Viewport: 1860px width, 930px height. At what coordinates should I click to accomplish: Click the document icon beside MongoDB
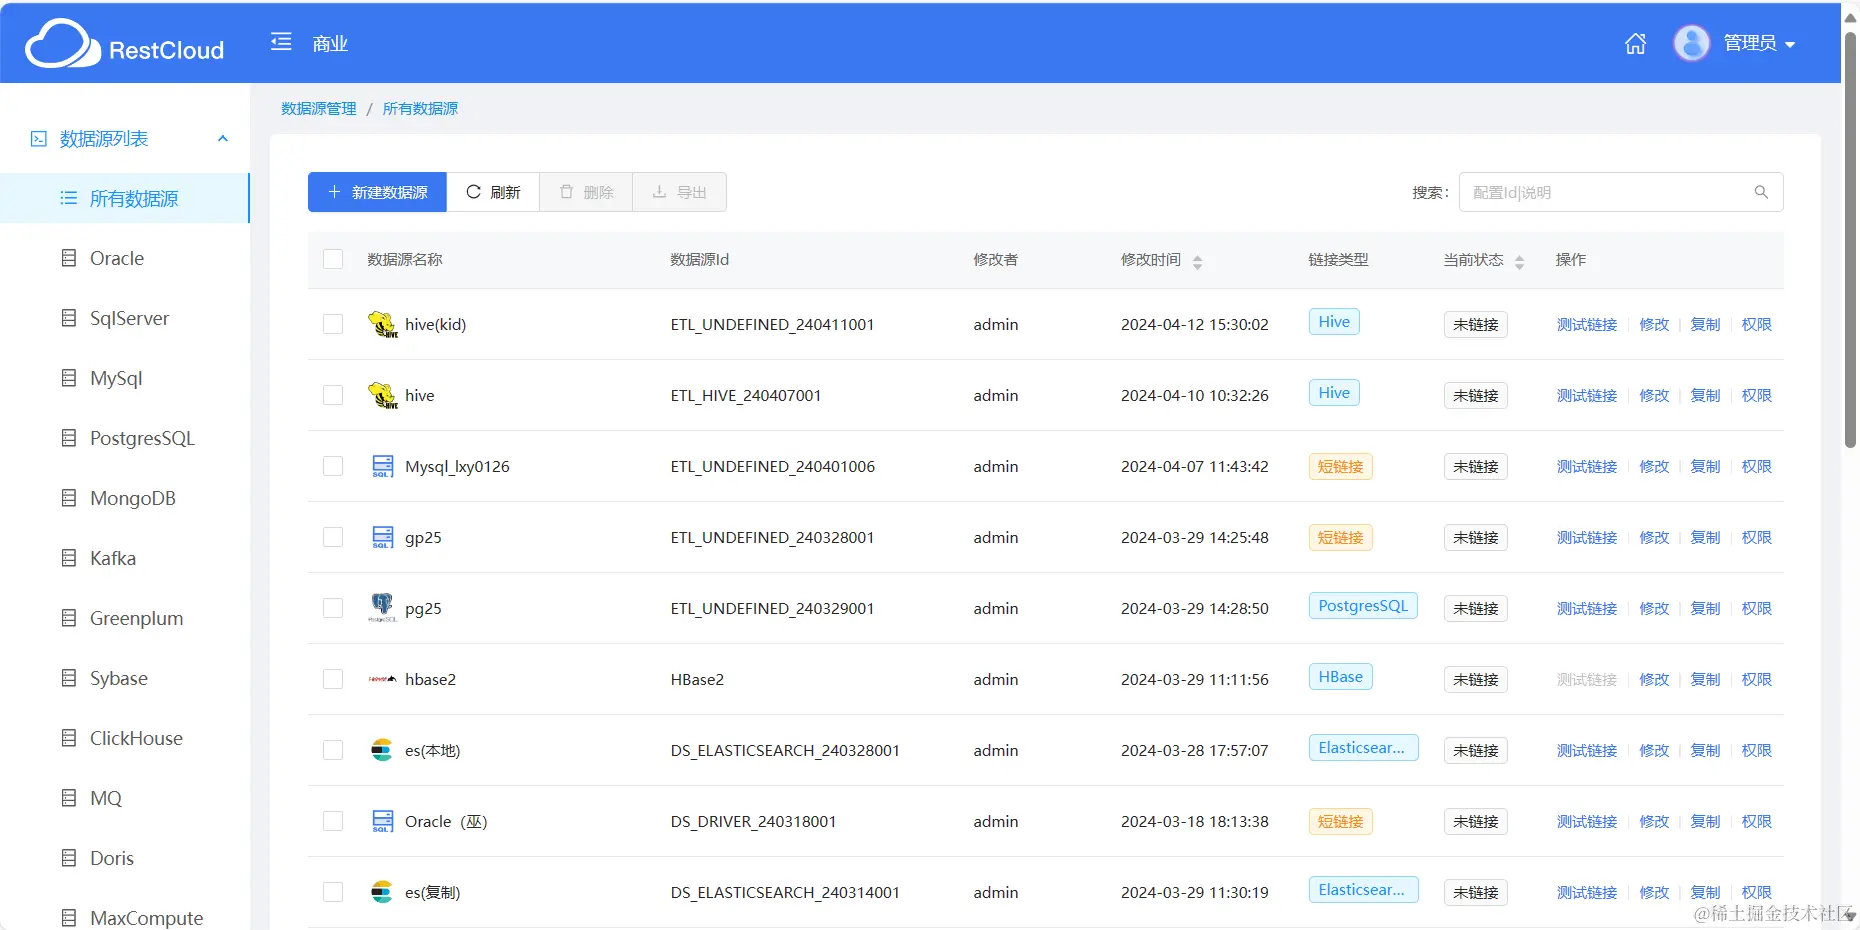click(69, 498)
